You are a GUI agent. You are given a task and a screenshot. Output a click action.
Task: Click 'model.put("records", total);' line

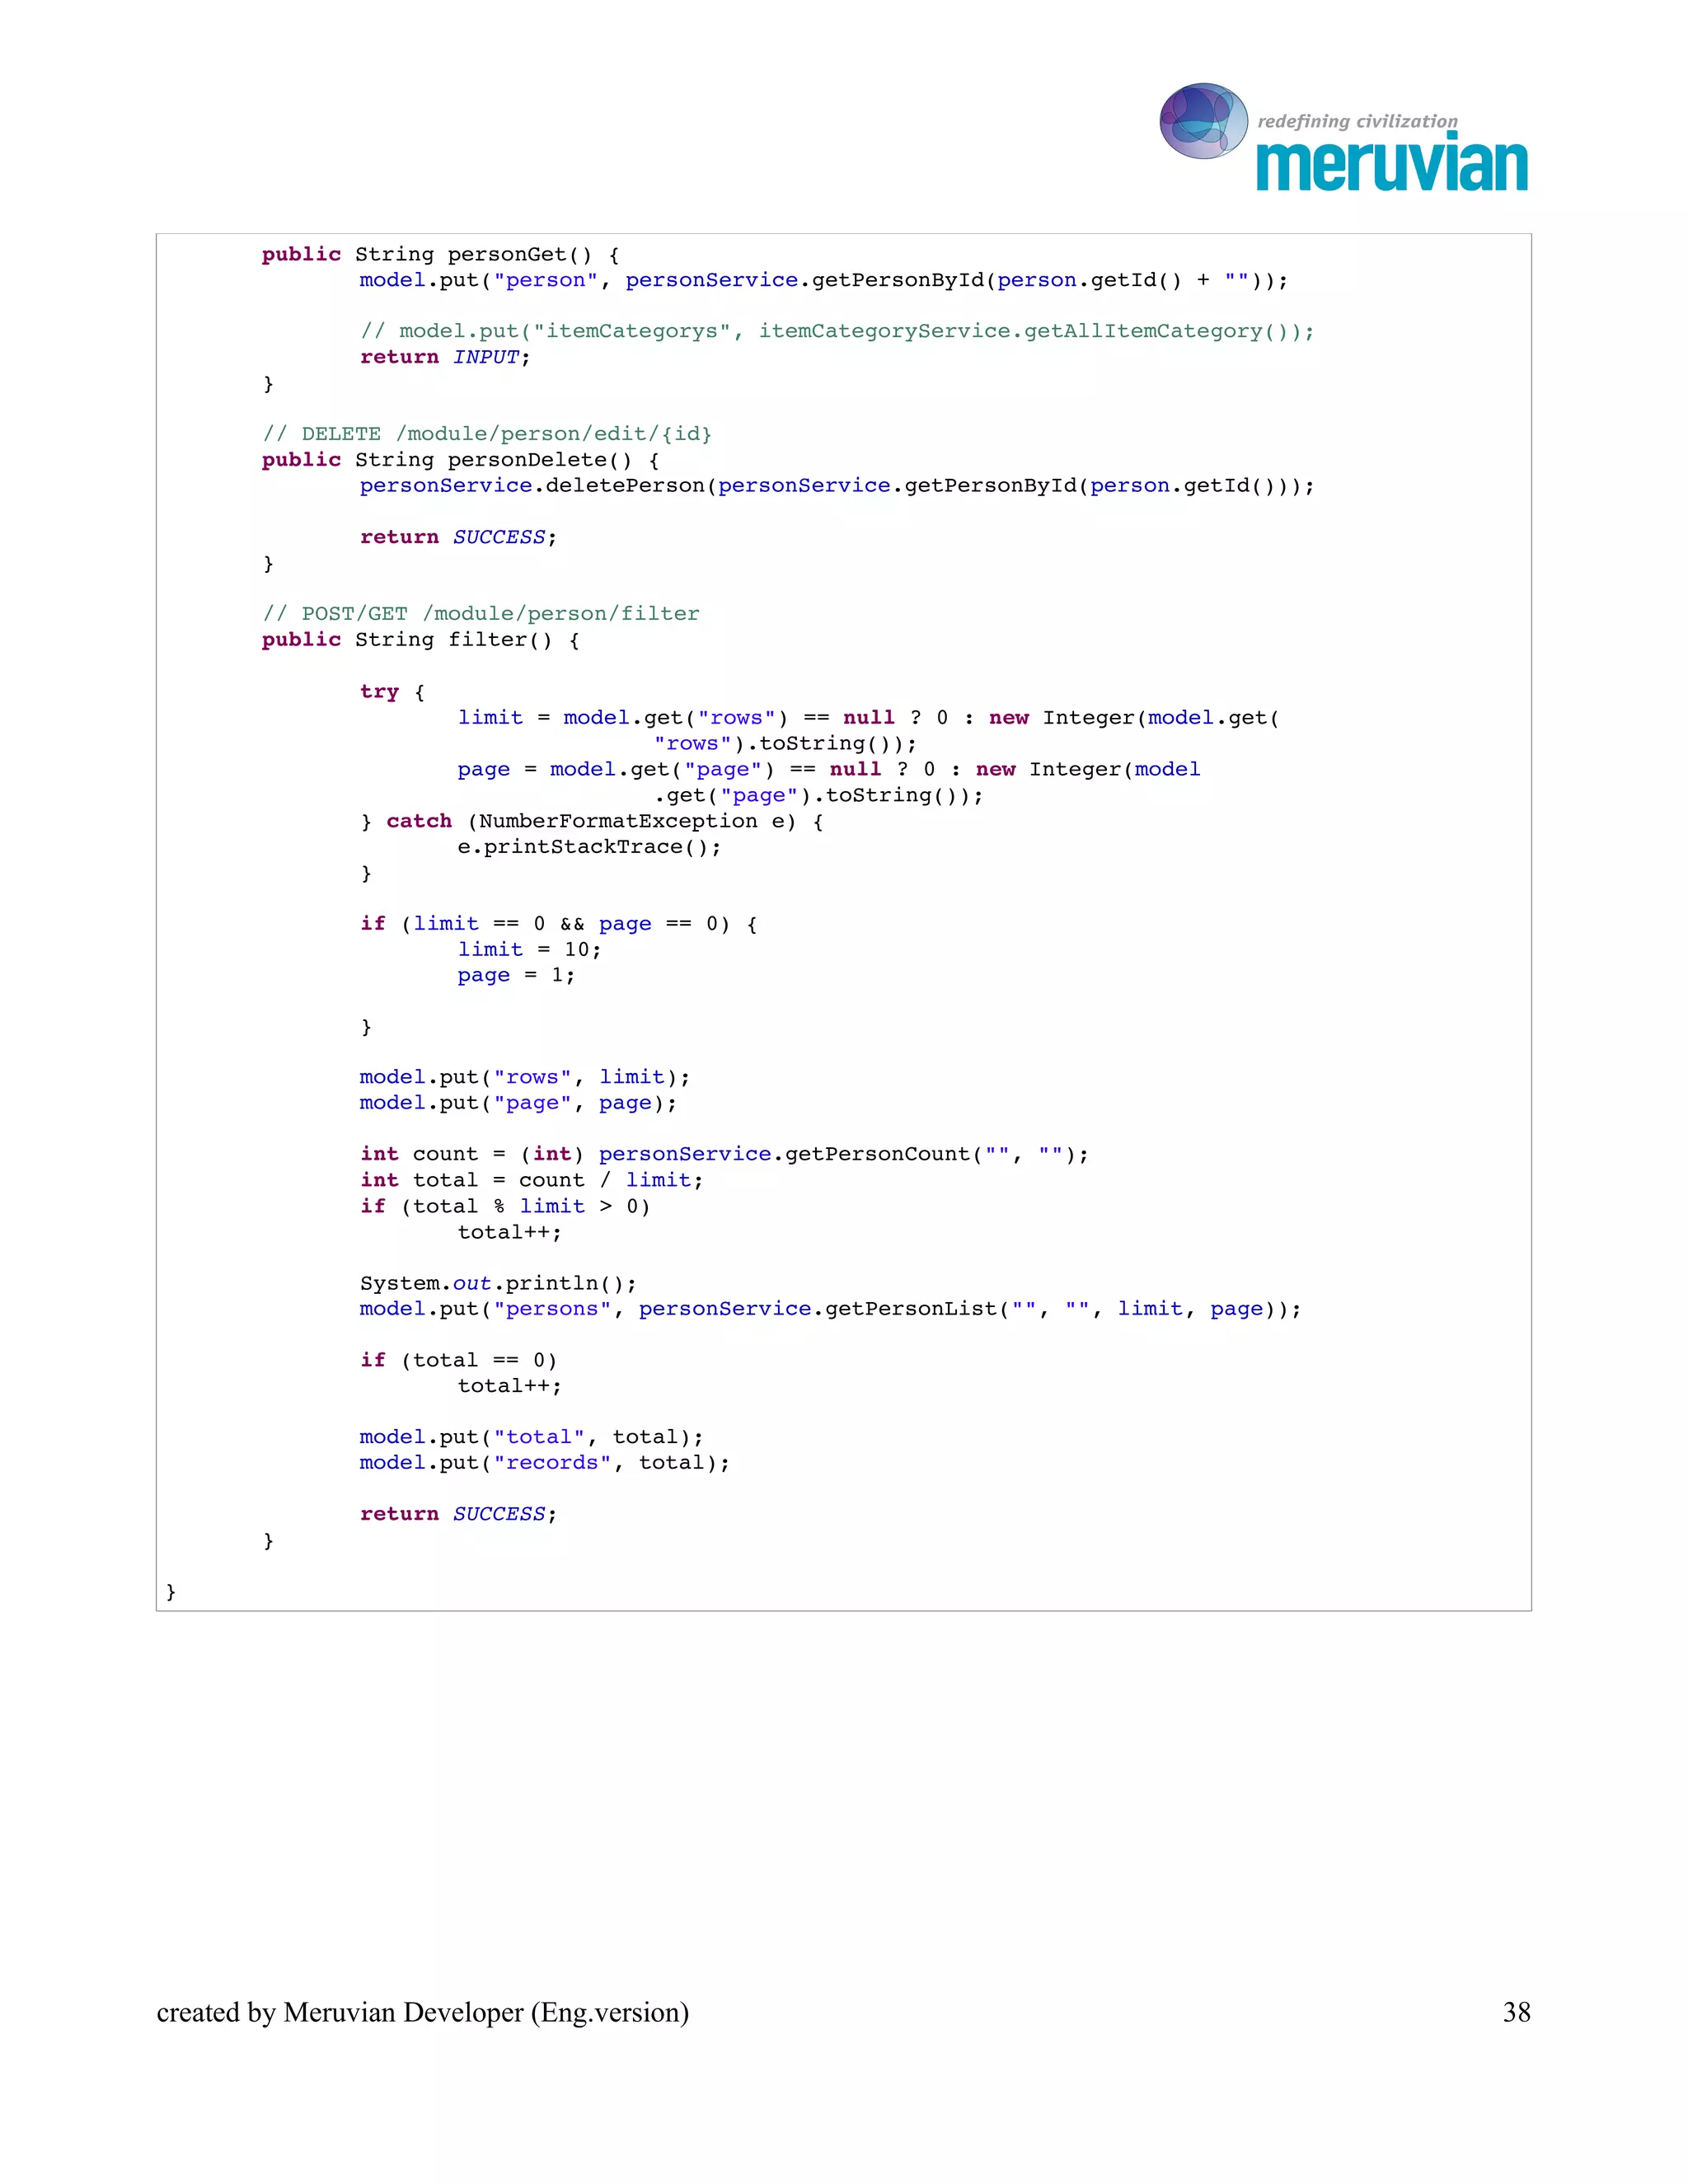[545, 1463]
